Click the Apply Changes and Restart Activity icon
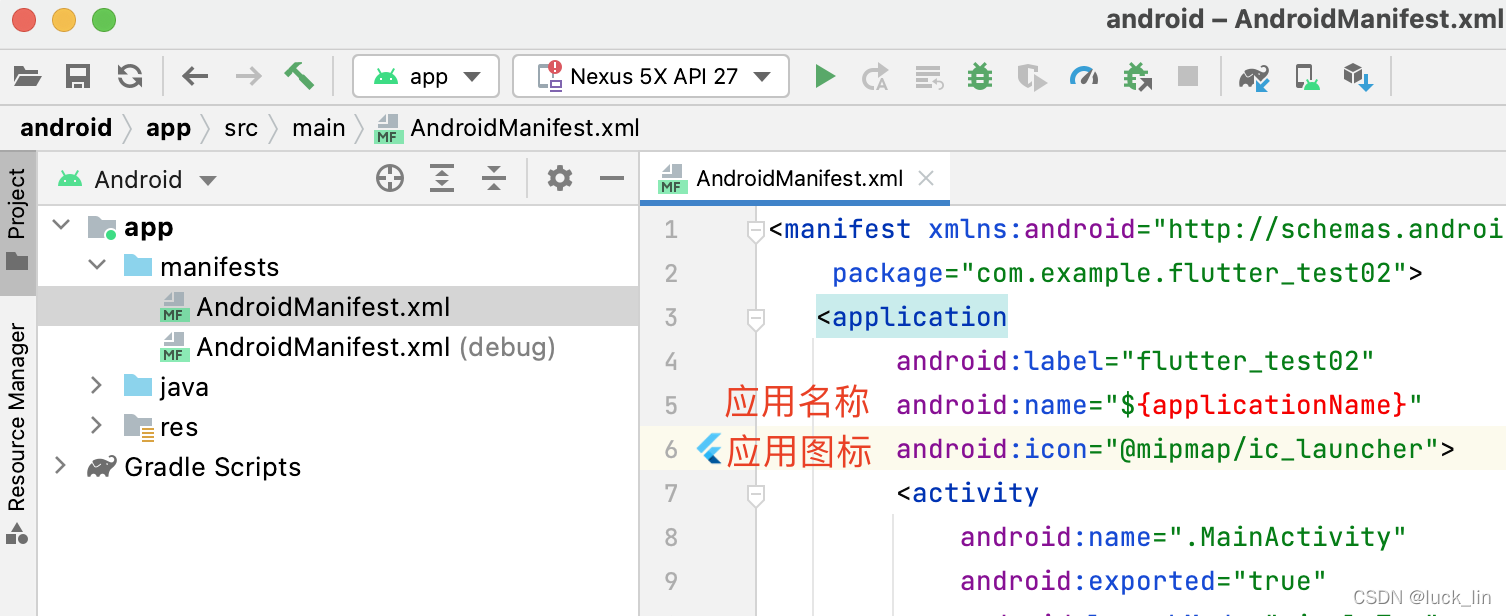The width and height of the screenshot is (1506, 616). pyautogui.click(x=876, y=77)
